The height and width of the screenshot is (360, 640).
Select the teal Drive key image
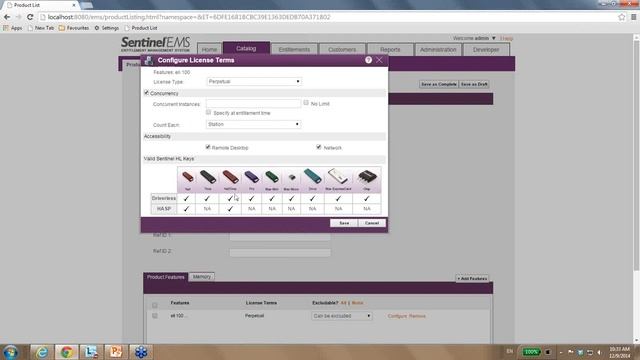[x=313, y=177]
